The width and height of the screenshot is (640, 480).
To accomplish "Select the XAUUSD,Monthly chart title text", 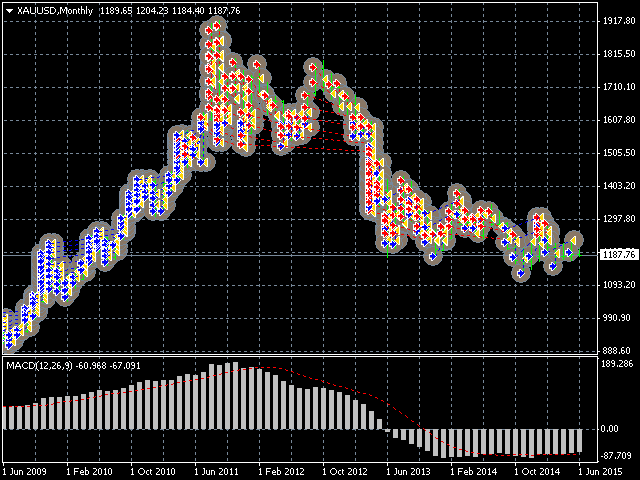I will pos(55,11).
